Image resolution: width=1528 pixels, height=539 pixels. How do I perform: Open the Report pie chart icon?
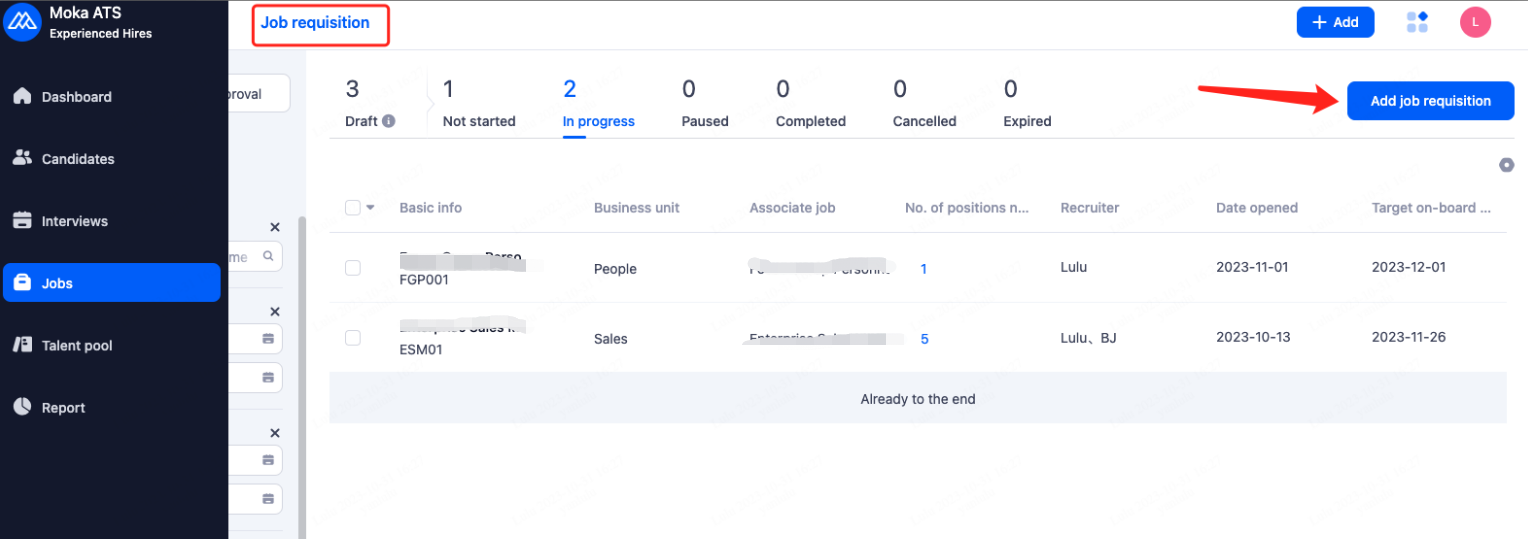(22, 407)
